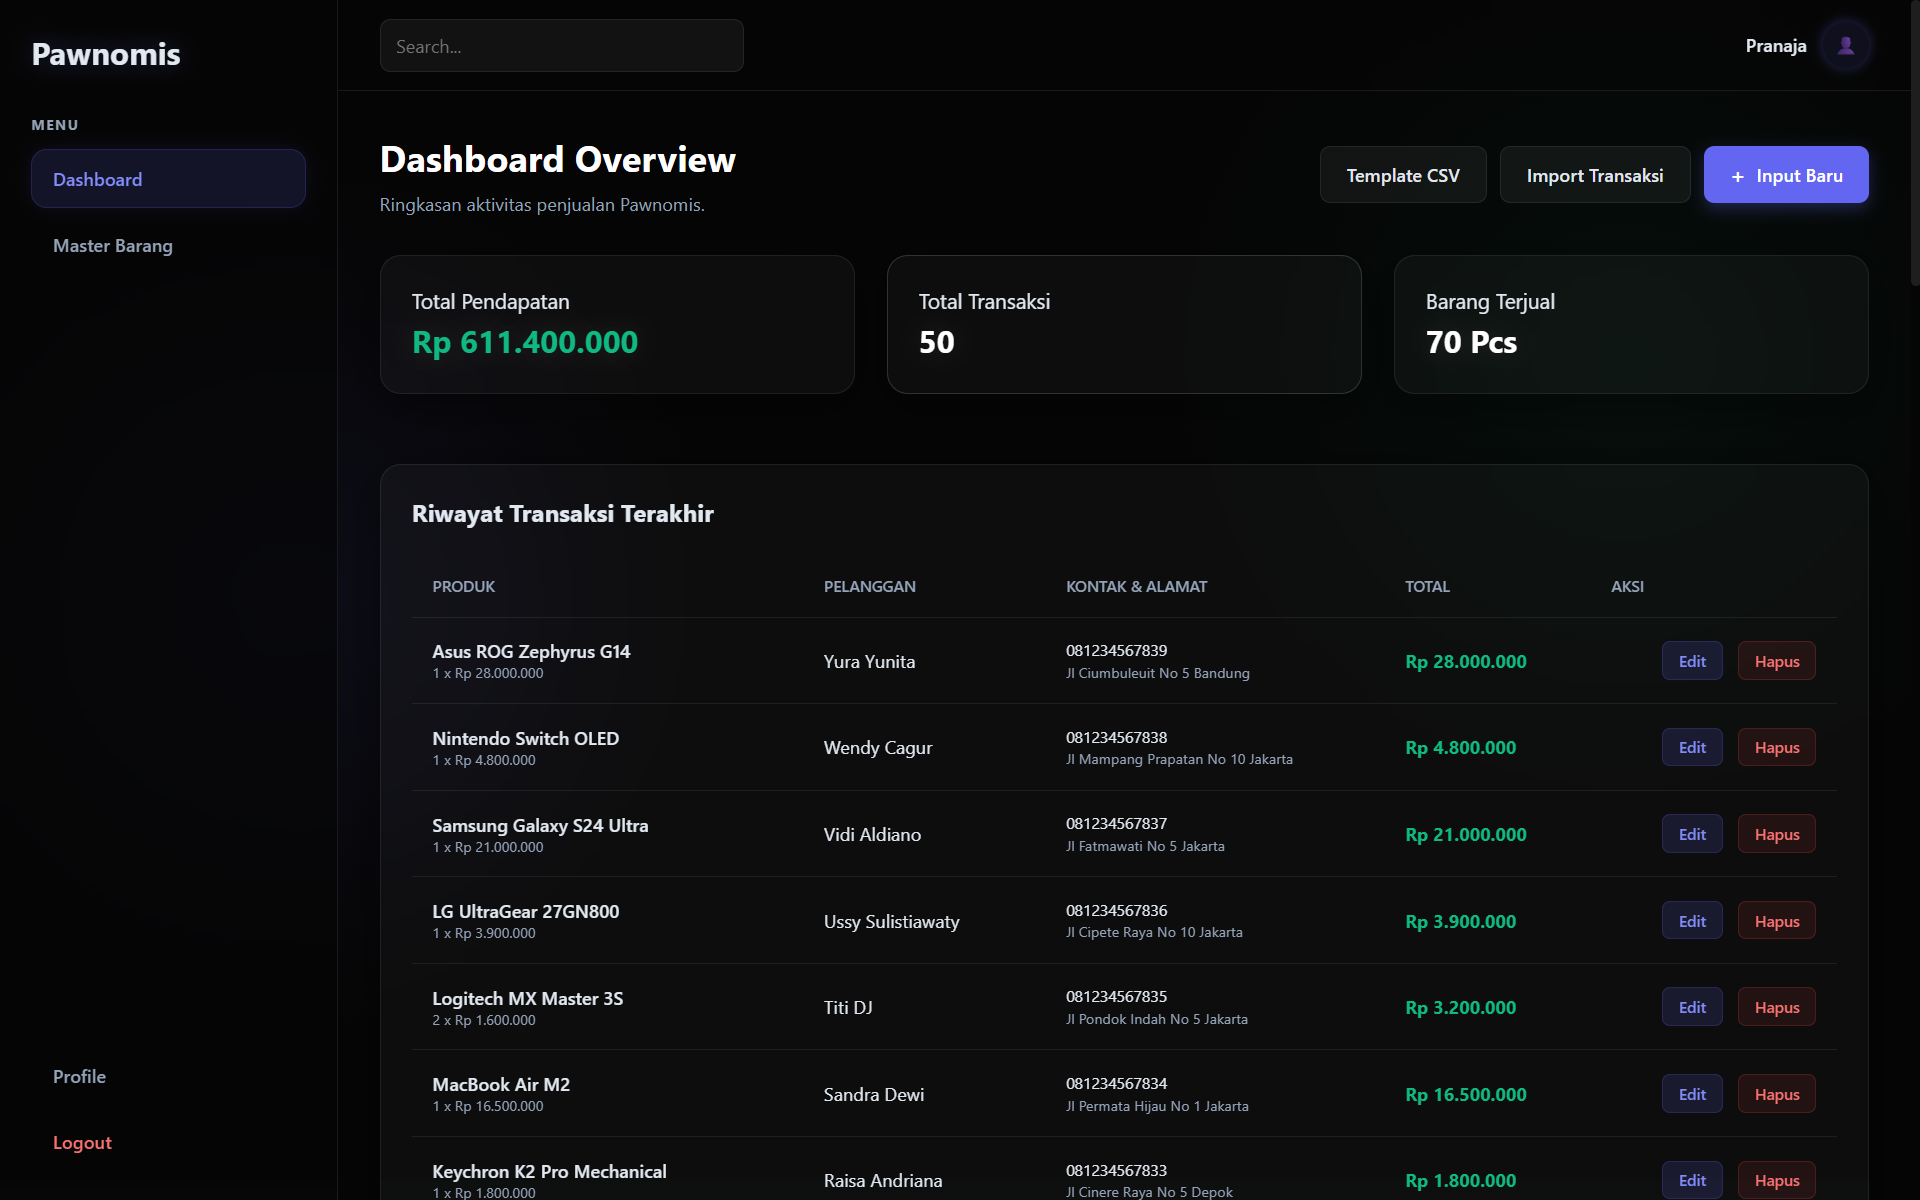Click product name MacBook Air M2
The image size is (1920, 1200).
tap(501, 1084)
